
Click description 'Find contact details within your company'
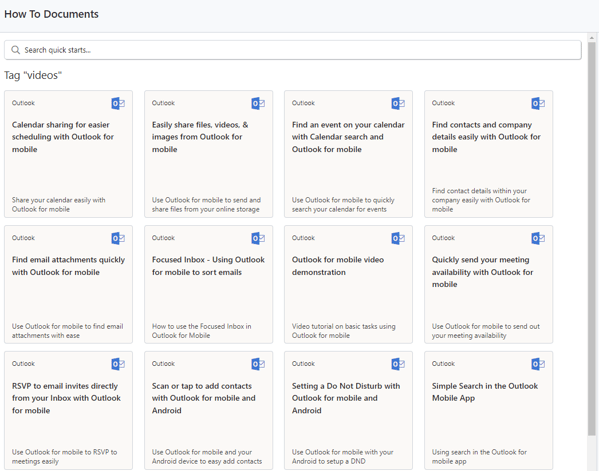481,200
